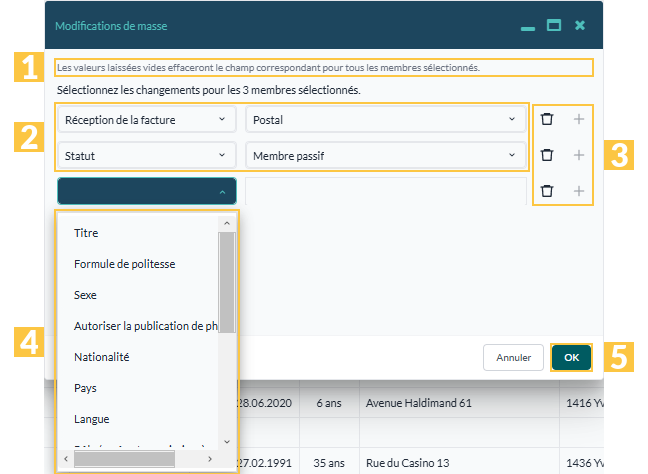This screenshot has width=648, height=474.
Task: Click the horizontal scrollbar left arrow
Action: (66, 459)
